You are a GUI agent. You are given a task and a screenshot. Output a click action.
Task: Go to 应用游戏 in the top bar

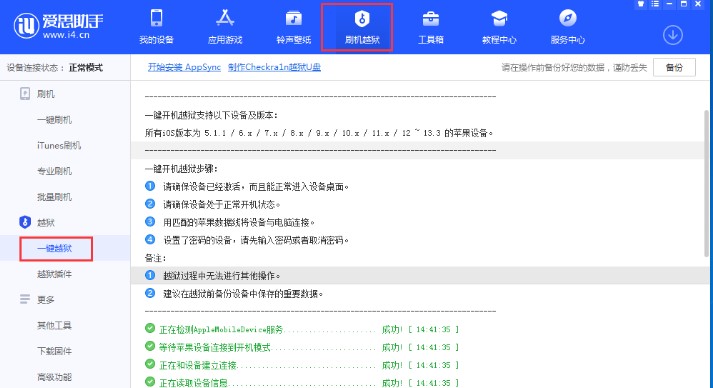click(x=225, y=26)
